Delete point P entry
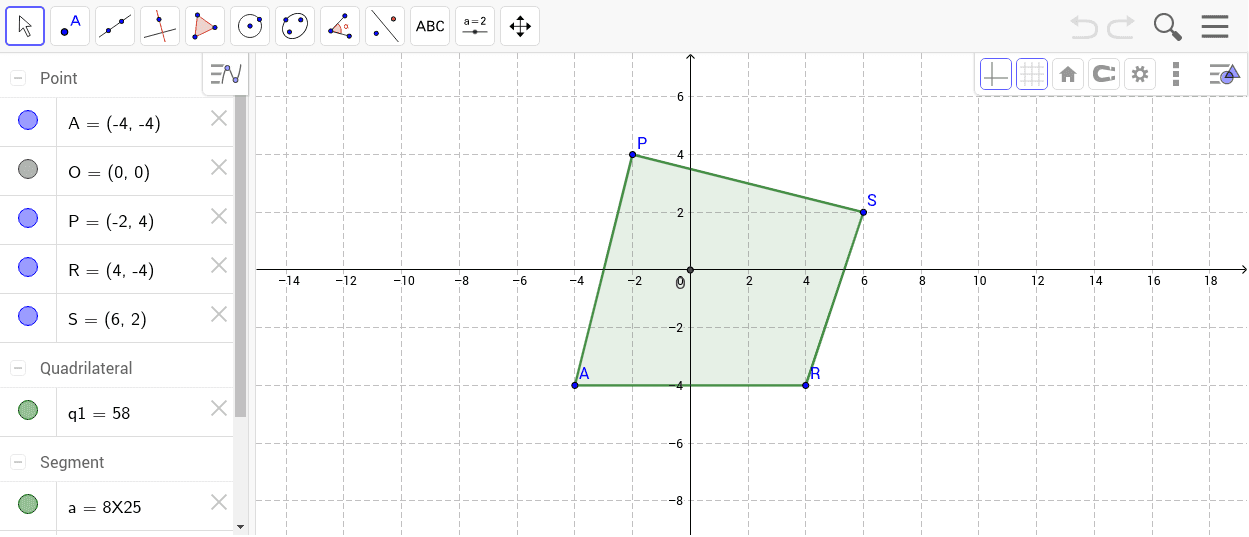 click(x=219, y=216)
